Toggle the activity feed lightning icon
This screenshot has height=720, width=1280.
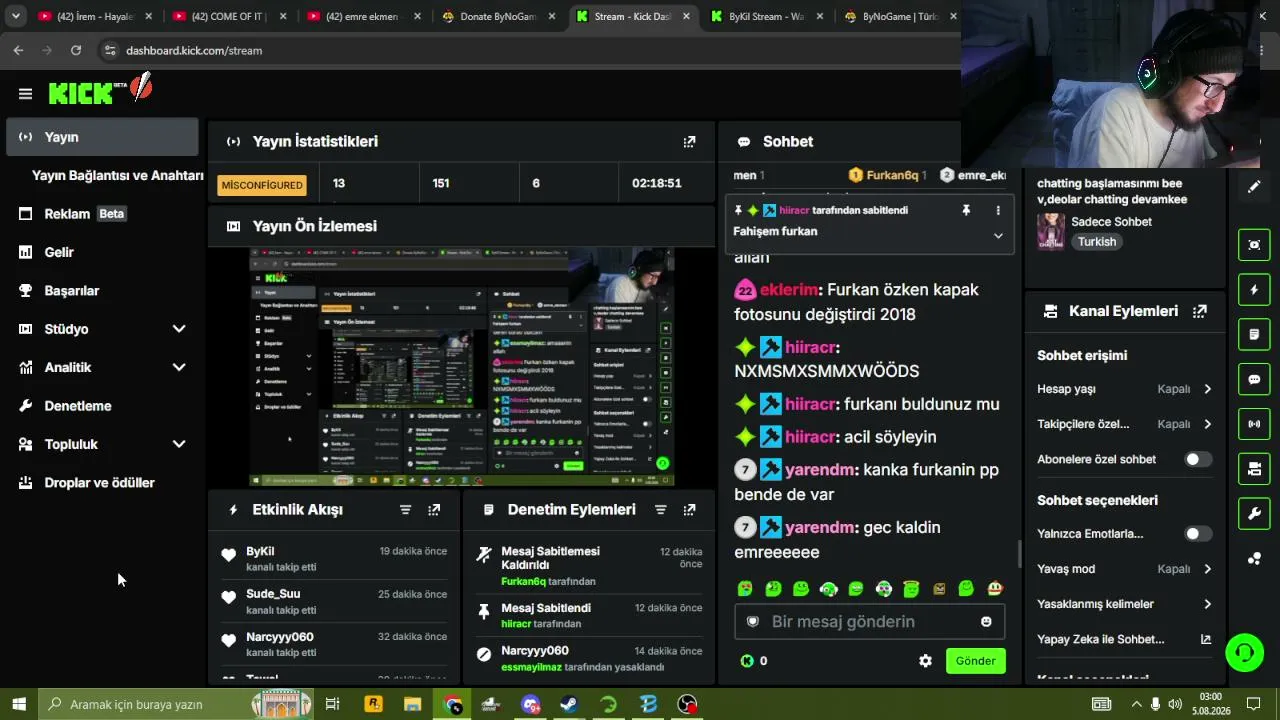[1254, 290]
